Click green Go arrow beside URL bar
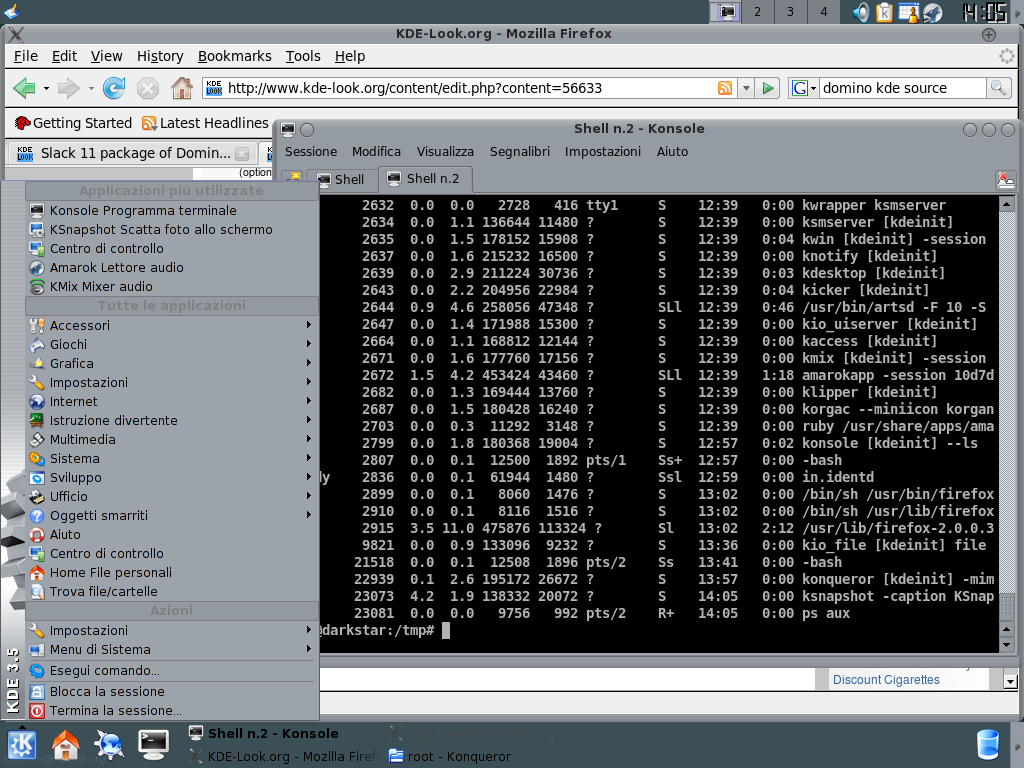 (x=768, y=88)
